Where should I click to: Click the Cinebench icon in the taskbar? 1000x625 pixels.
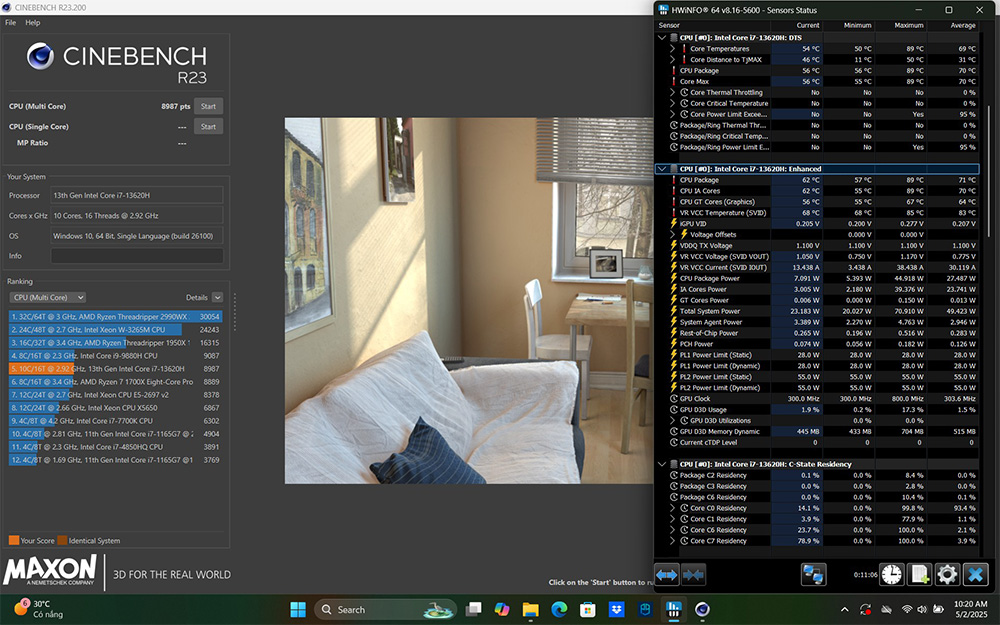(702, 609)
